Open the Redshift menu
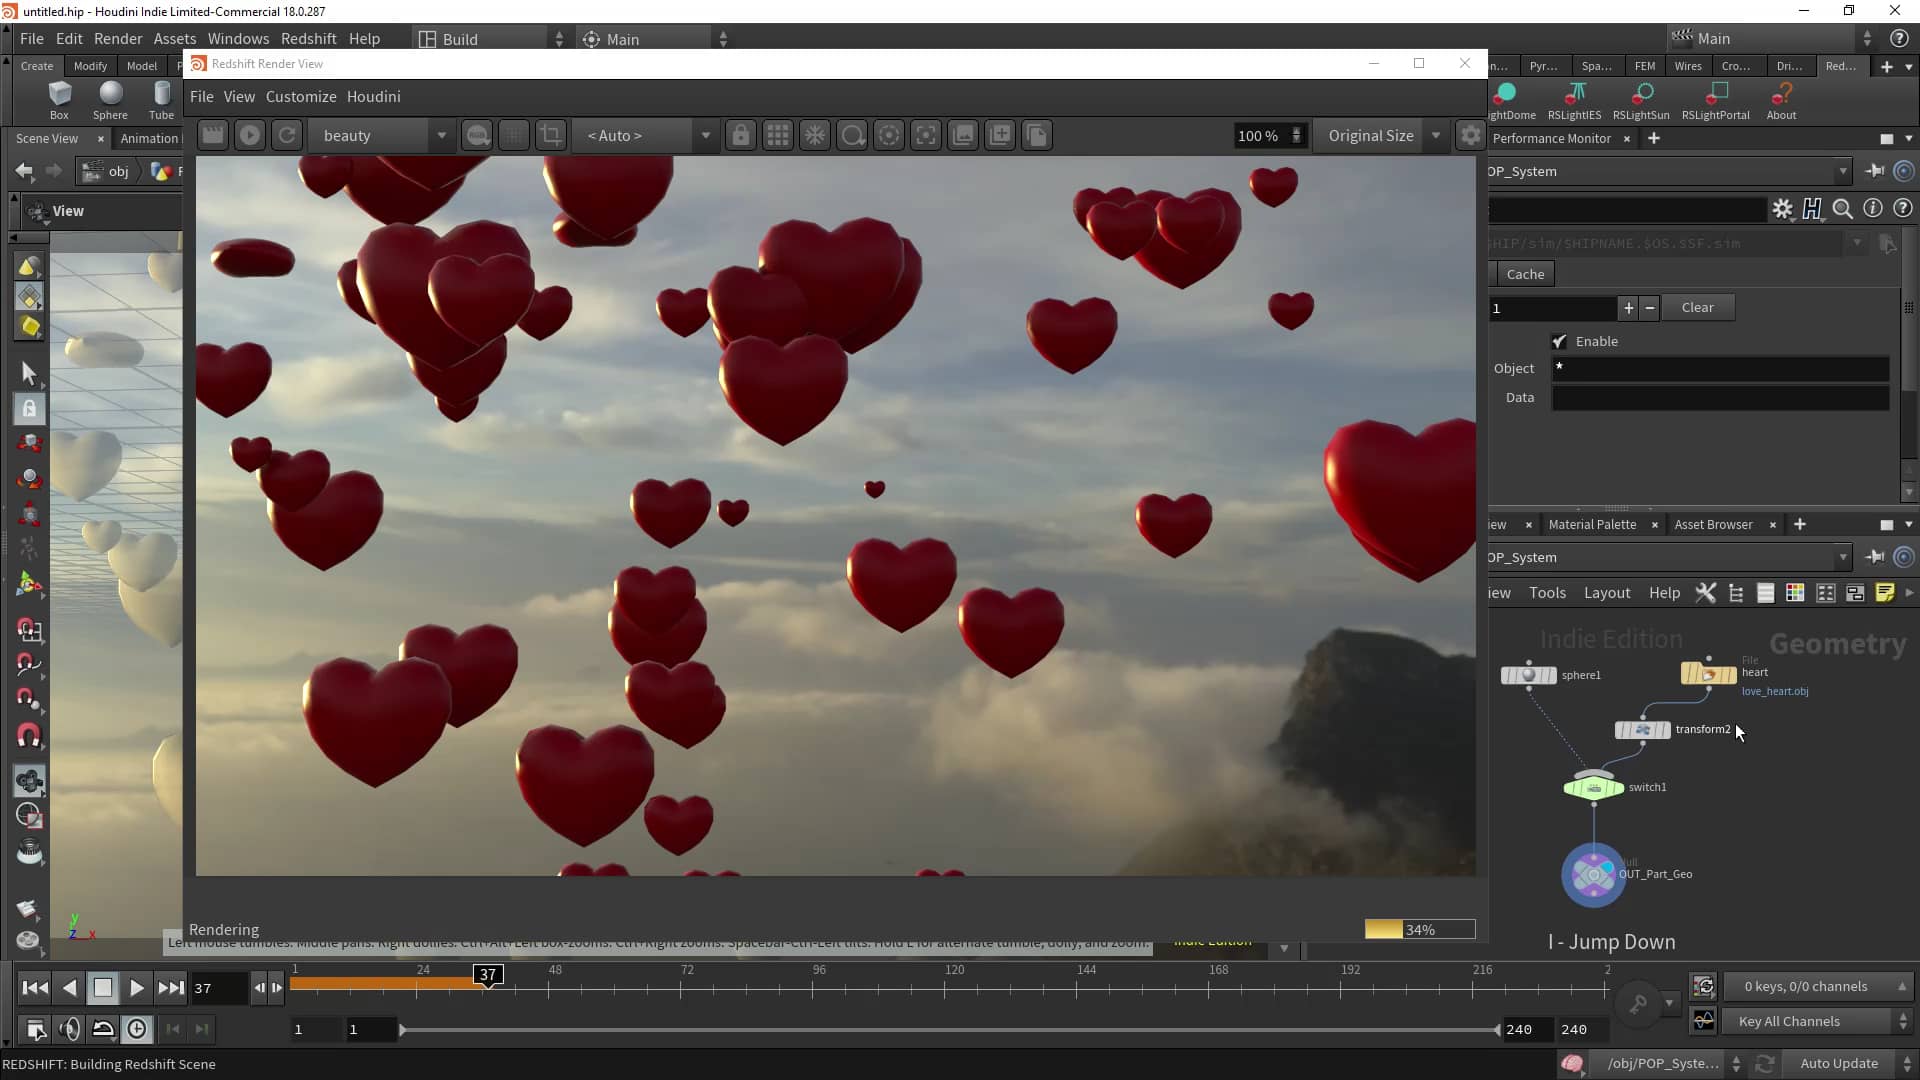The width and height of the screenshot is (1920, 1080). click(308, 38)
